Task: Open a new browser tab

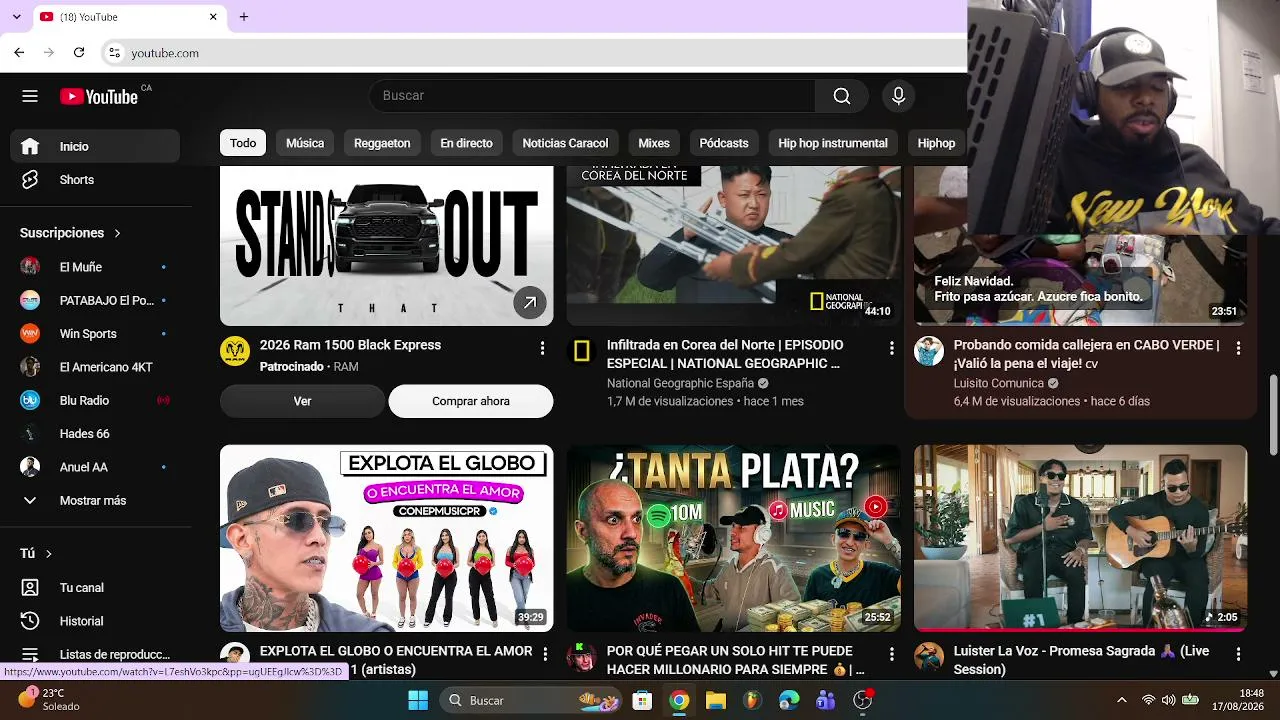Action: coord(243,17)
